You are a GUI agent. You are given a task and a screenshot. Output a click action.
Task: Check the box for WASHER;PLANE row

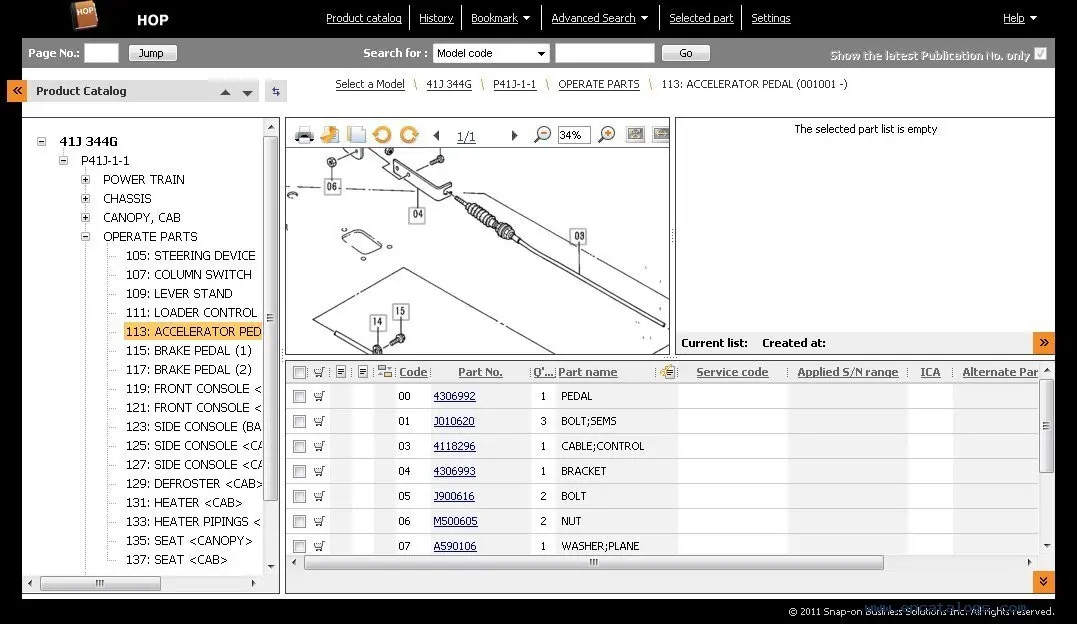tap(299, 546)
